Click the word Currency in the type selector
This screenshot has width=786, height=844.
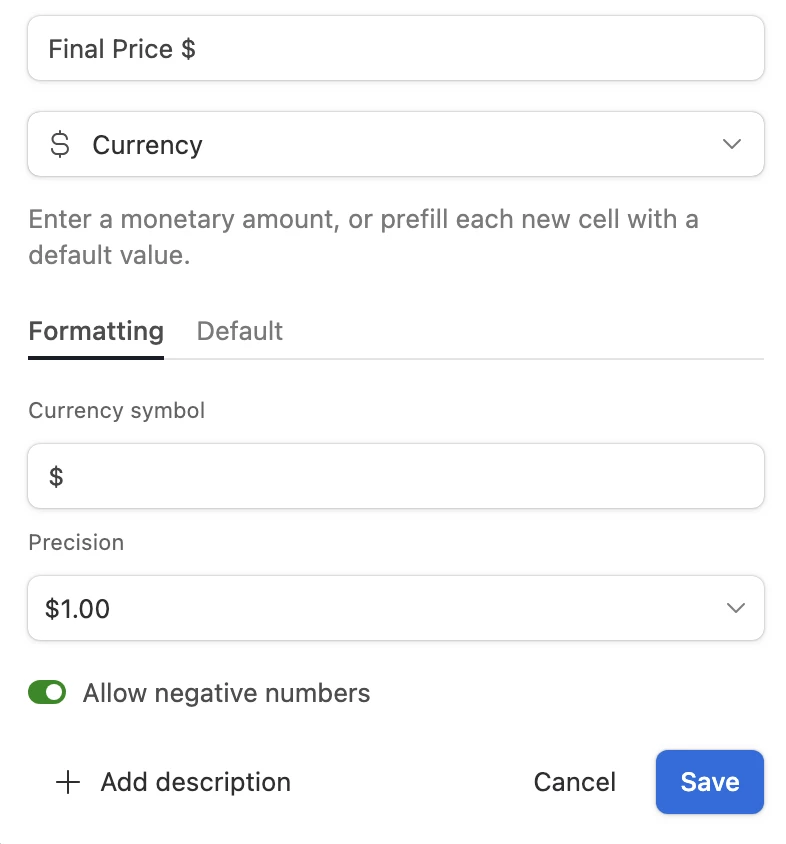tap(147, 145)
